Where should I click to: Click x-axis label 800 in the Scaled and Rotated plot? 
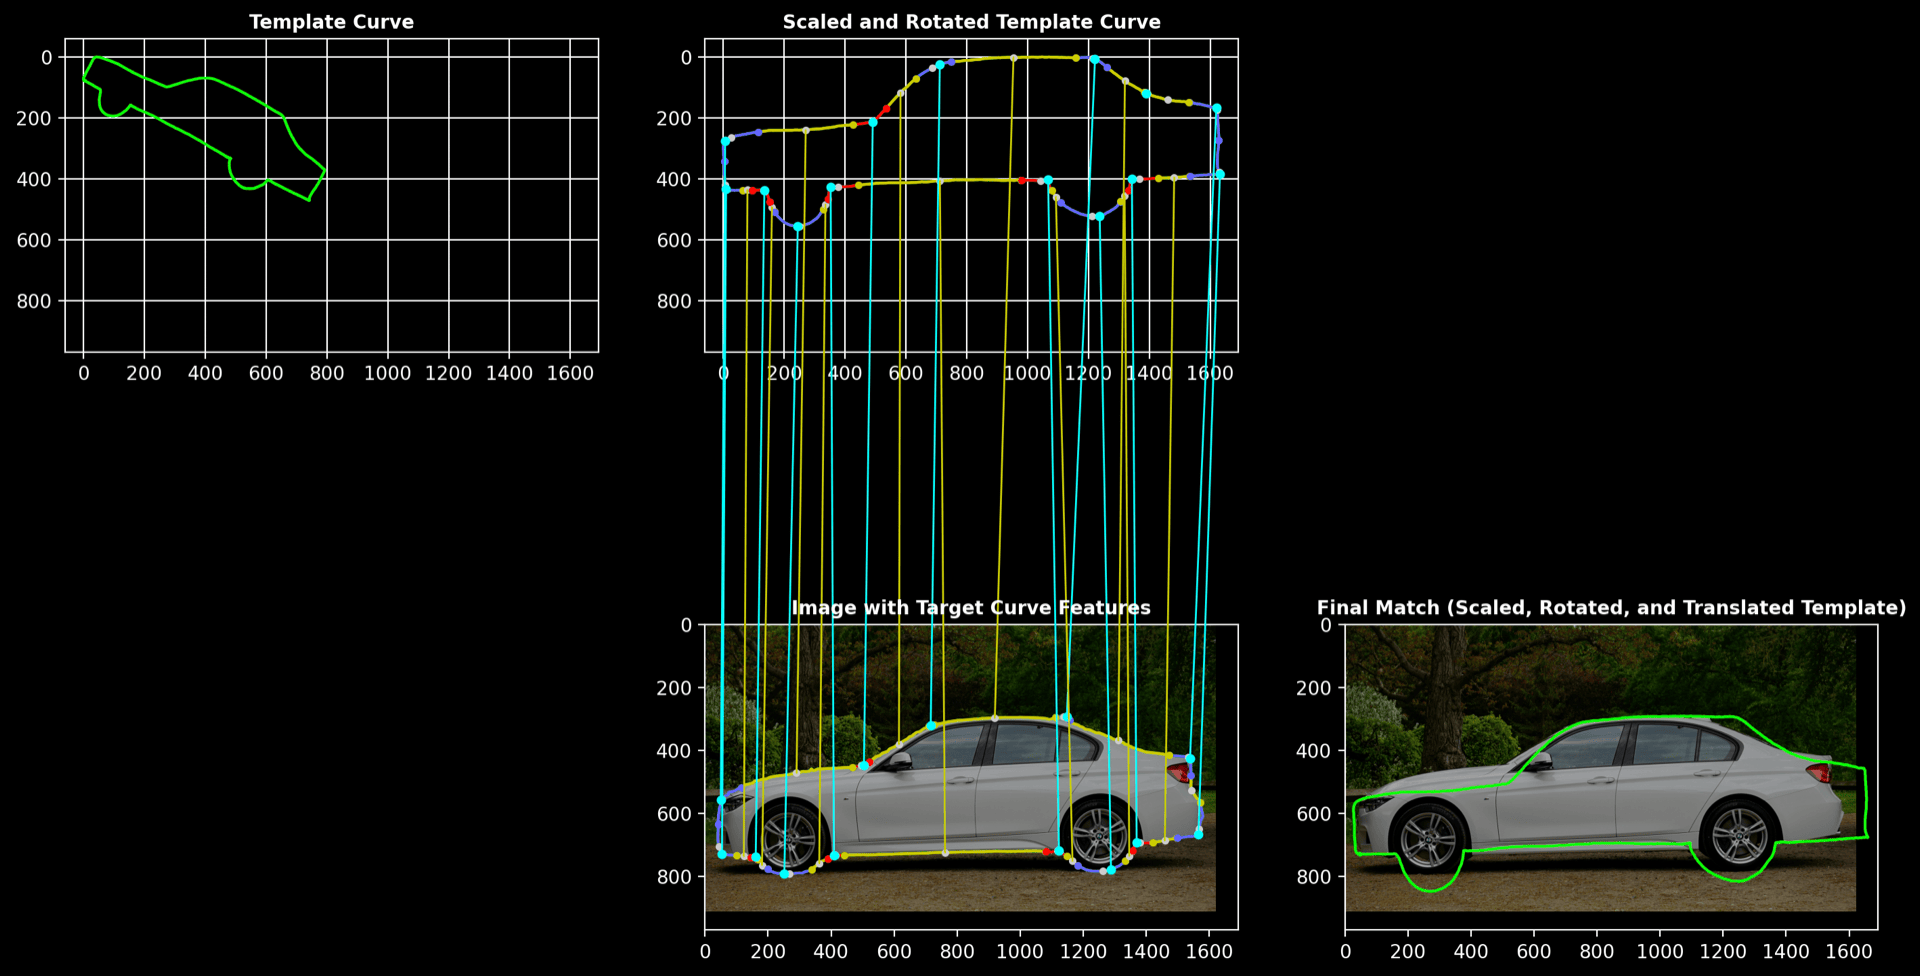tap(966, 373)
